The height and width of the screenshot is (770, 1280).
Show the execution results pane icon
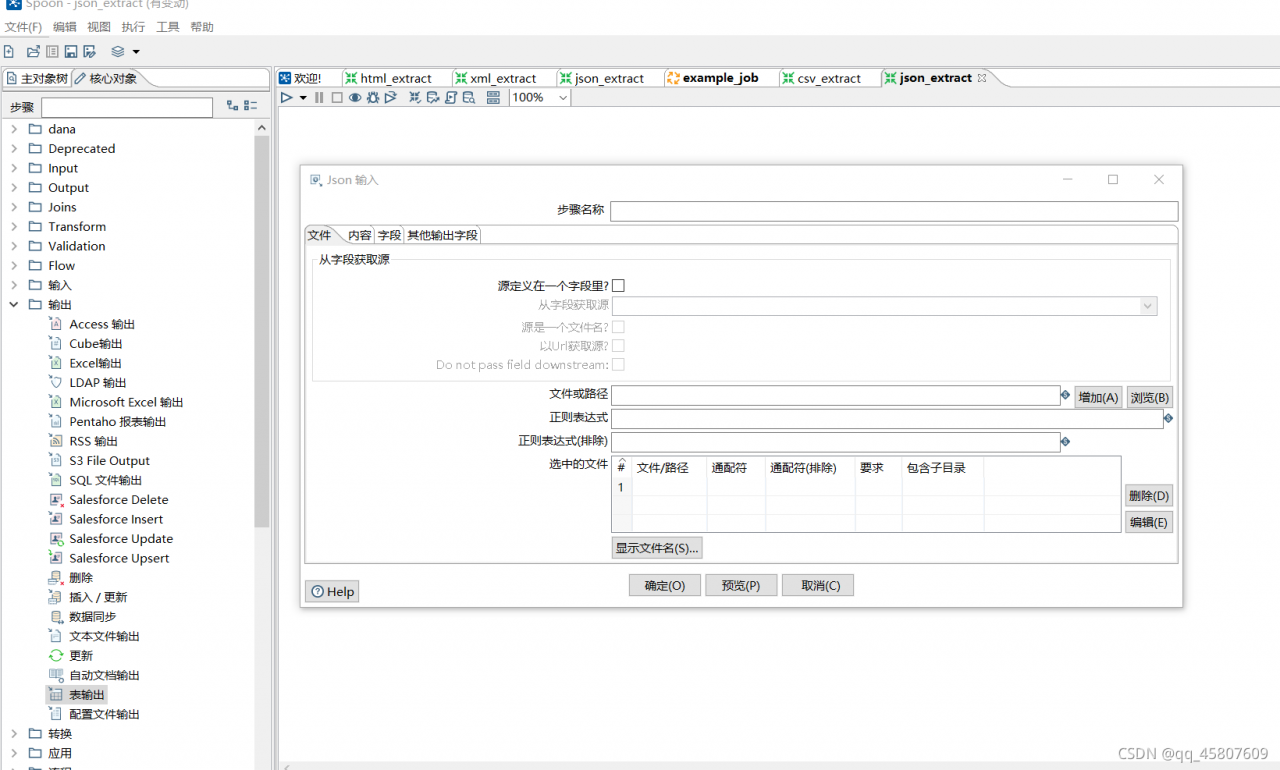point(493,97)
